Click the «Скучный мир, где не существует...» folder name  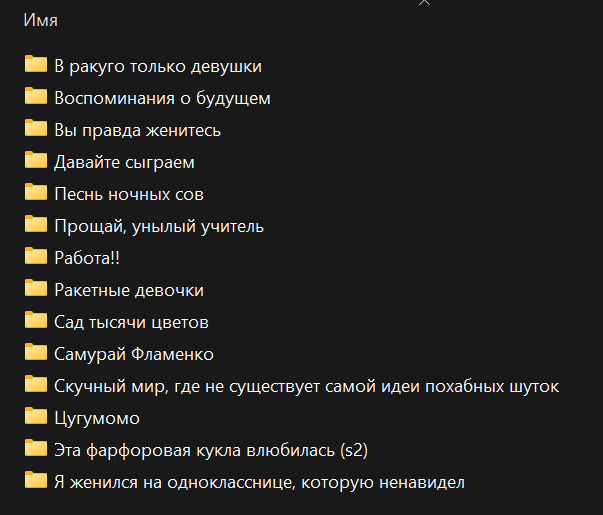point(306,386)
